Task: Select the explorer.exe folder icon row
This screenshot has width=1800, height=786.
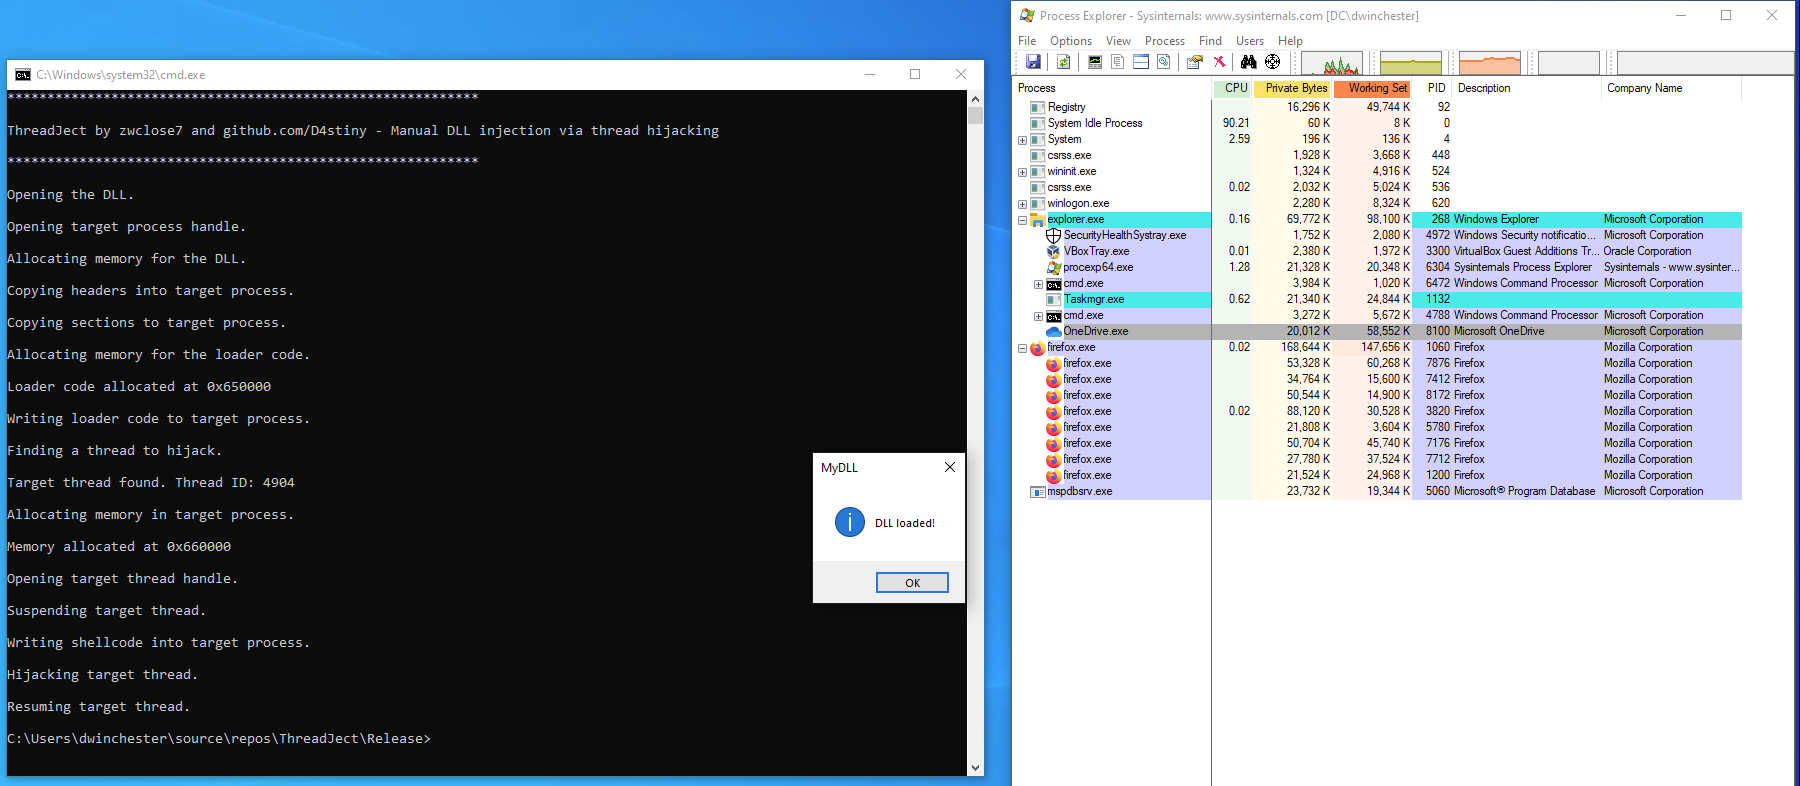Action: coord(1038,219)
